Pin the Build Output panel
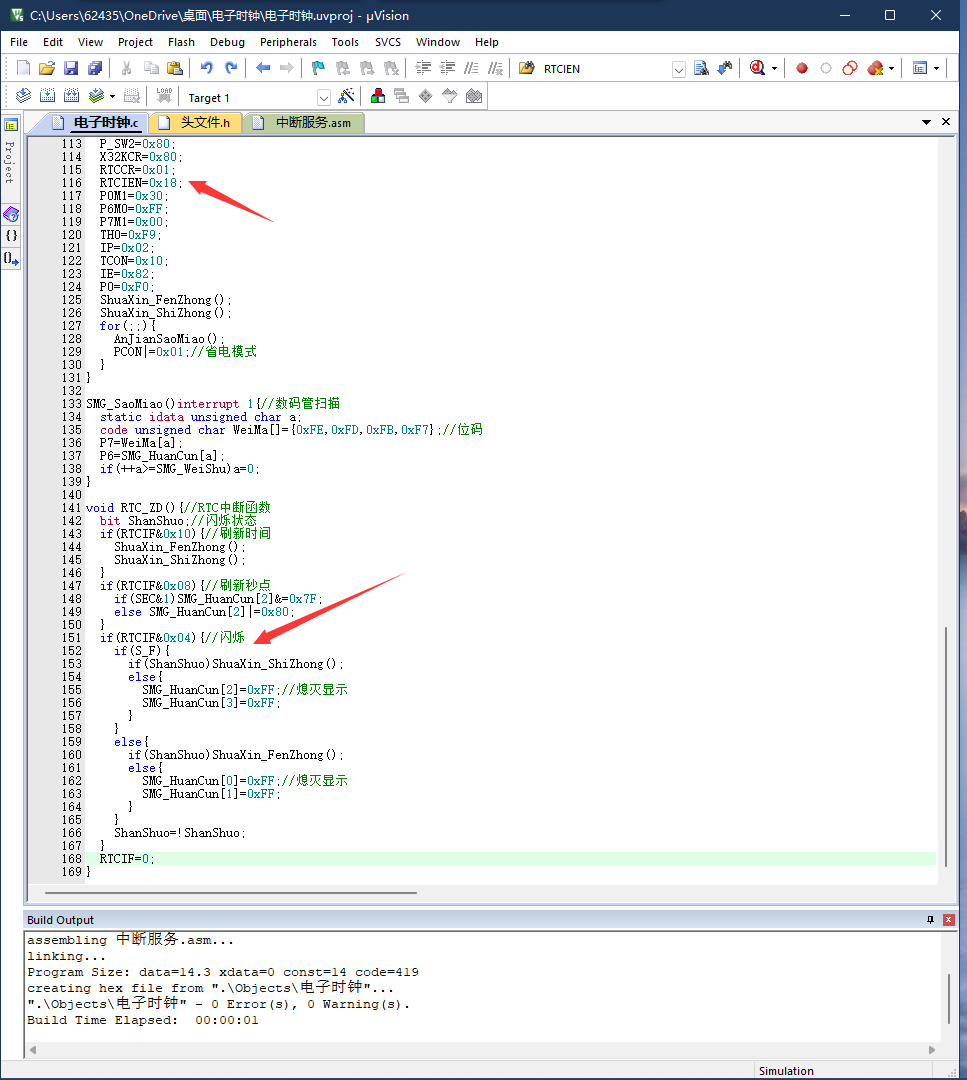 930,920
